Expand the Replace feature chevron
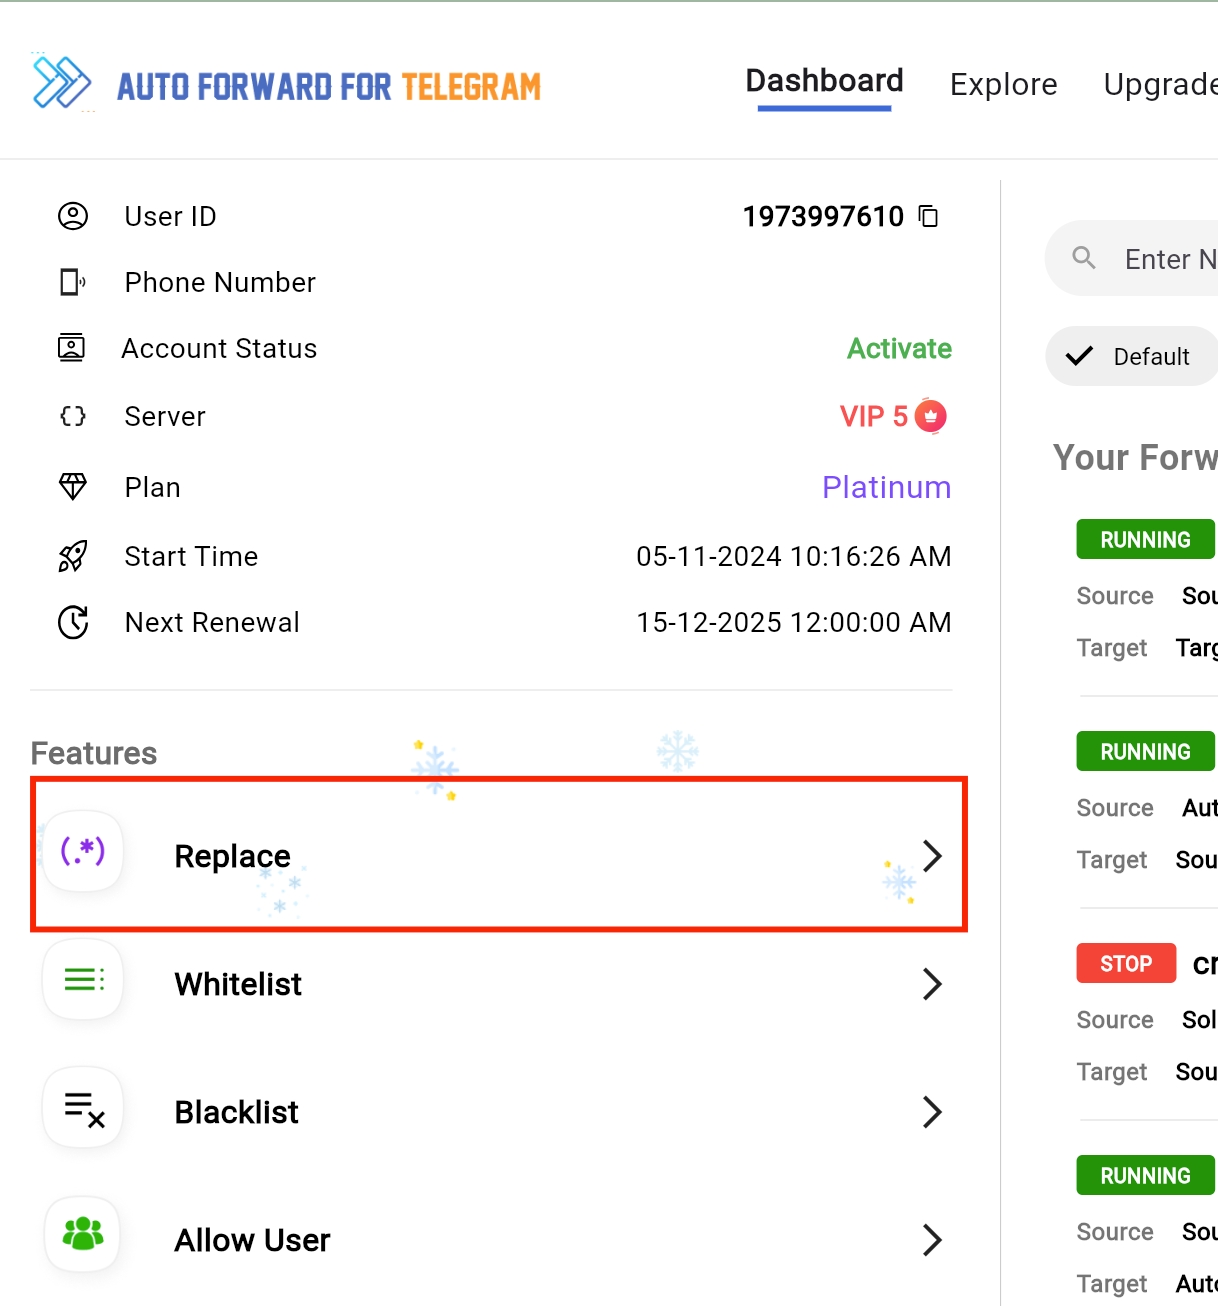 click(x=932, y=856)
